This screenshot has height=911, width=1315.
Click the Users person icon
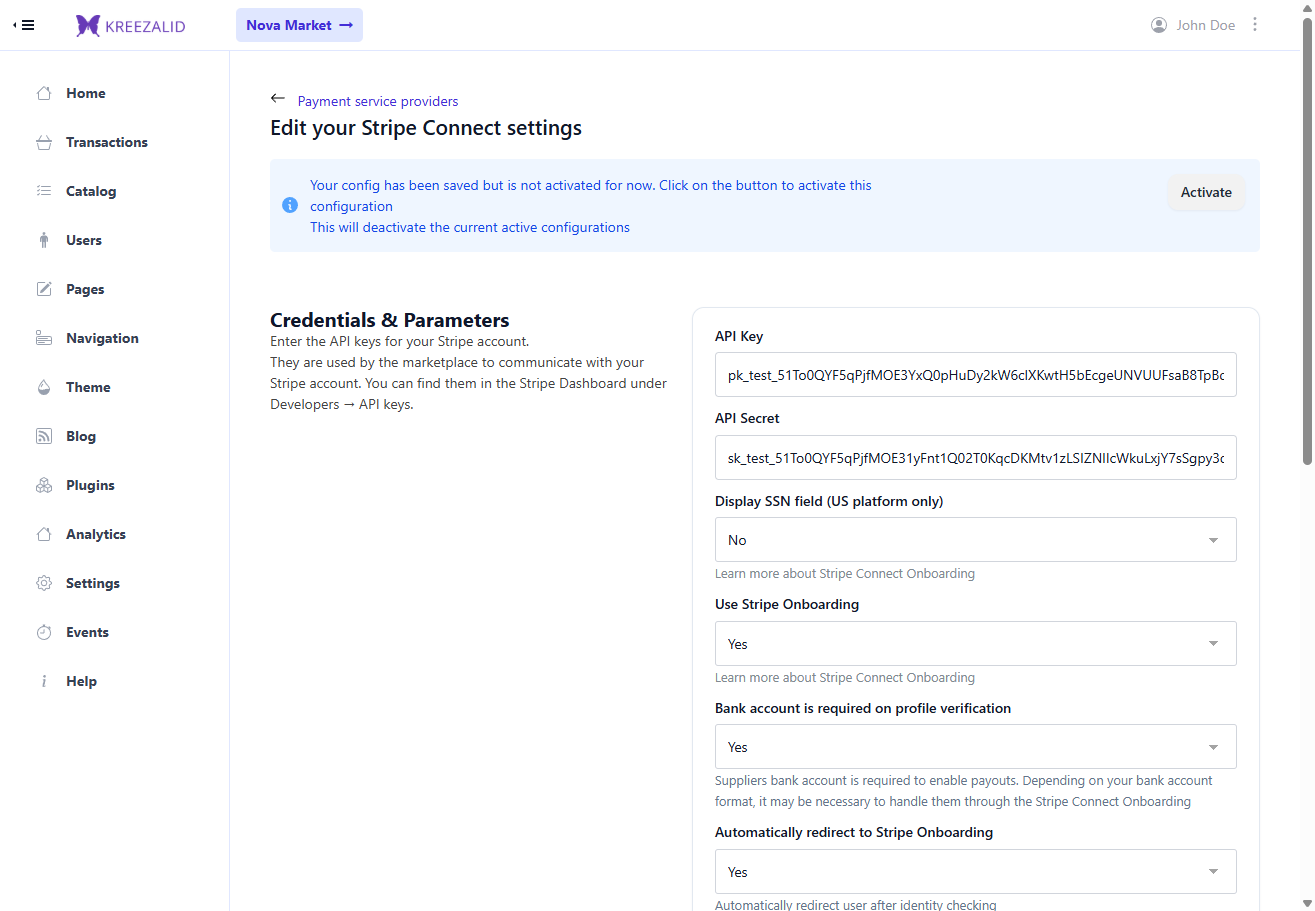44,240
